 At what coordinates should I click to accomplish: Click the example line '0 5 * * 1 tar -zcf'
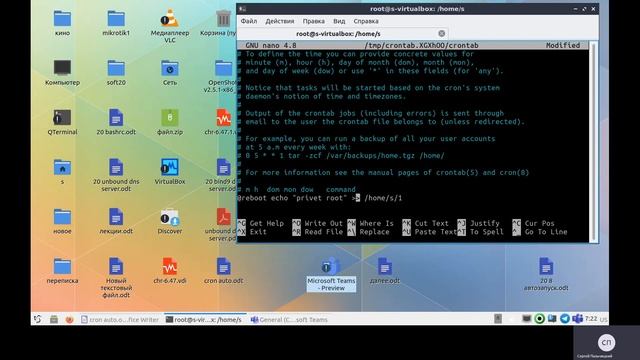pyautogui.click(x=340, y=156)
